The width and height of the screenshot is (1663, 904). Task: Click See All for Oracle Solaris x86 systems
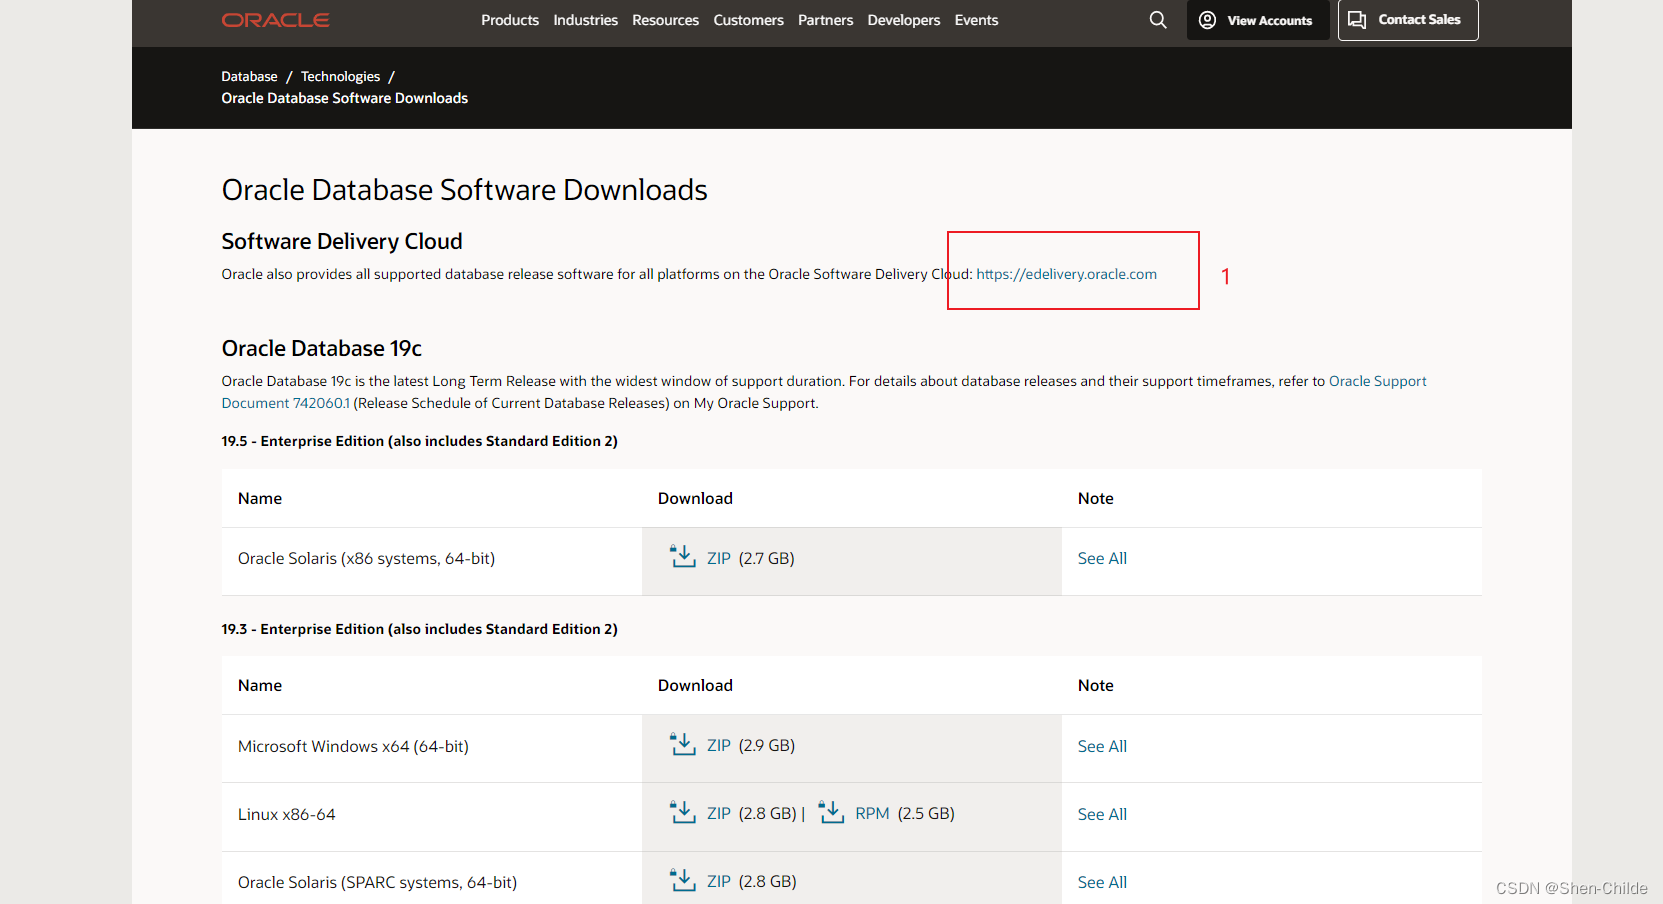[x=1102, y=558]
